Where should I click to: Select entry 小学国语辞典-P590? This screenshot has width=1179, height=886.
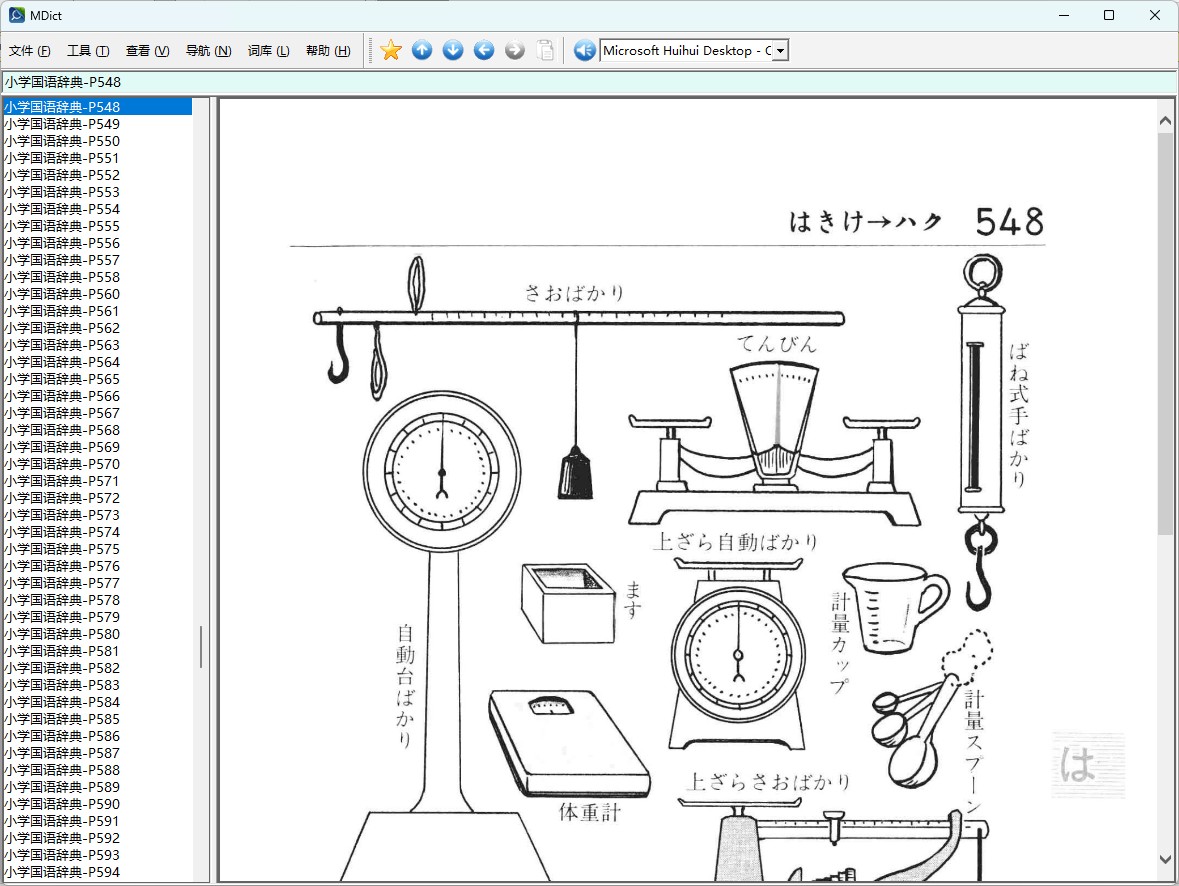pyautogui.click(x=97, y=804)
